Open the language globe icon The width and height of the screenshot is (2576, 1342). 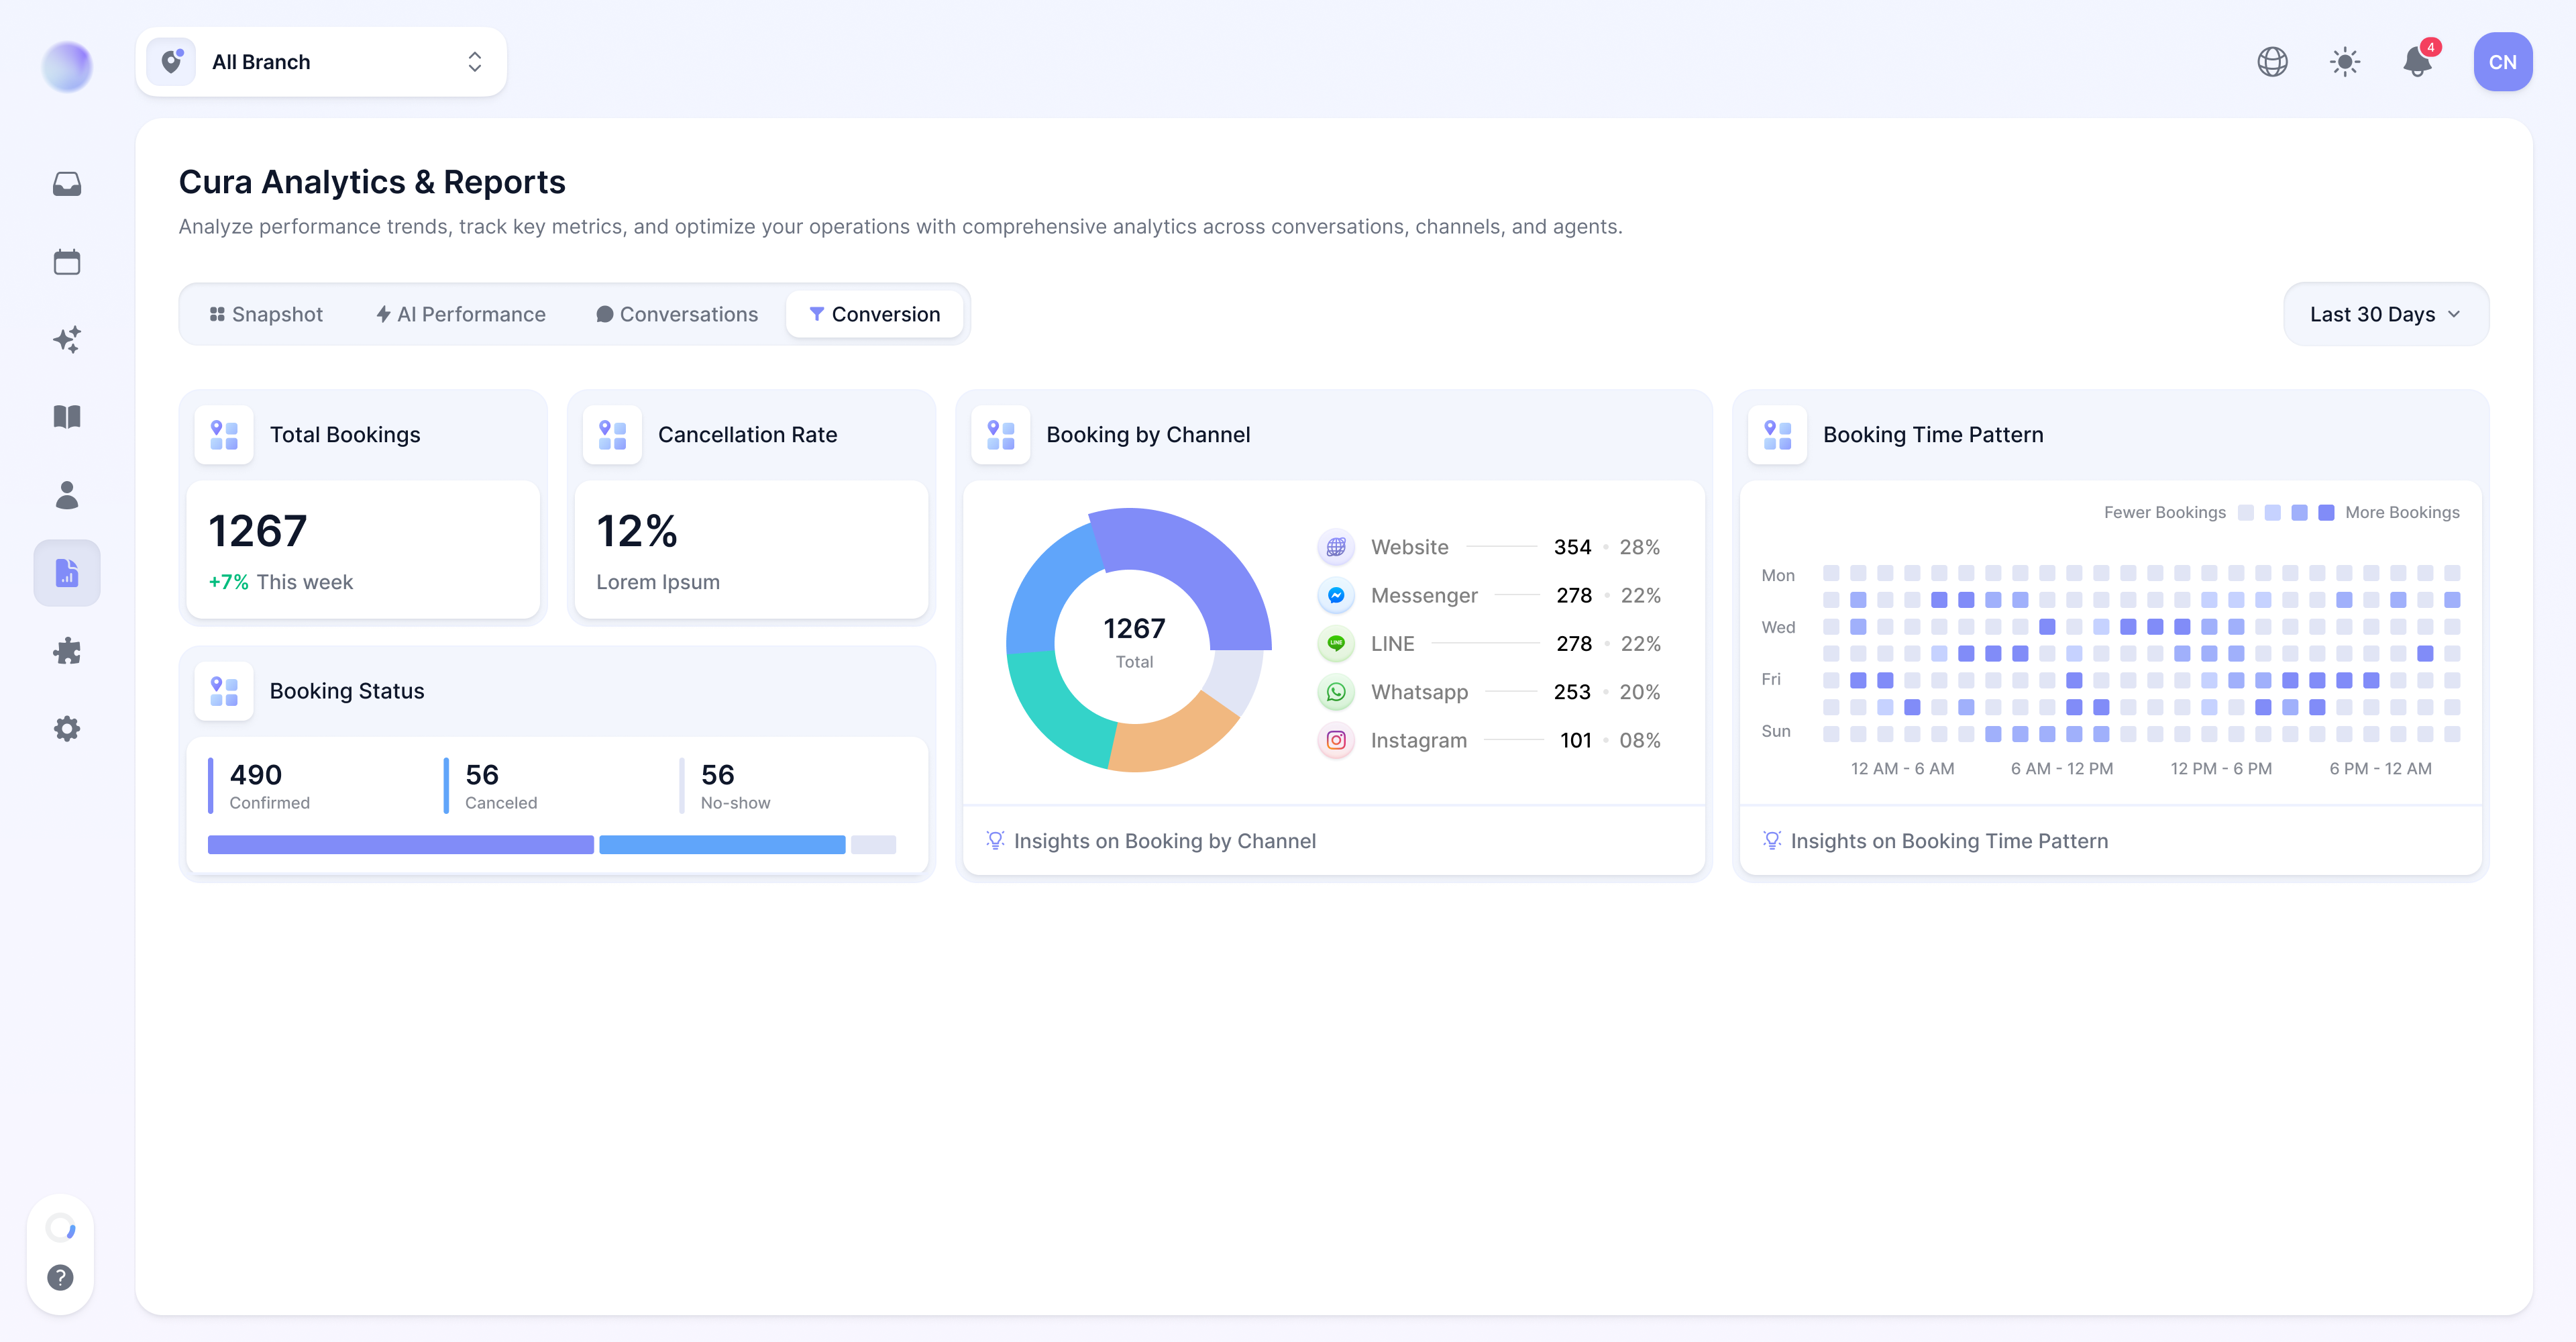(2273, 62)
